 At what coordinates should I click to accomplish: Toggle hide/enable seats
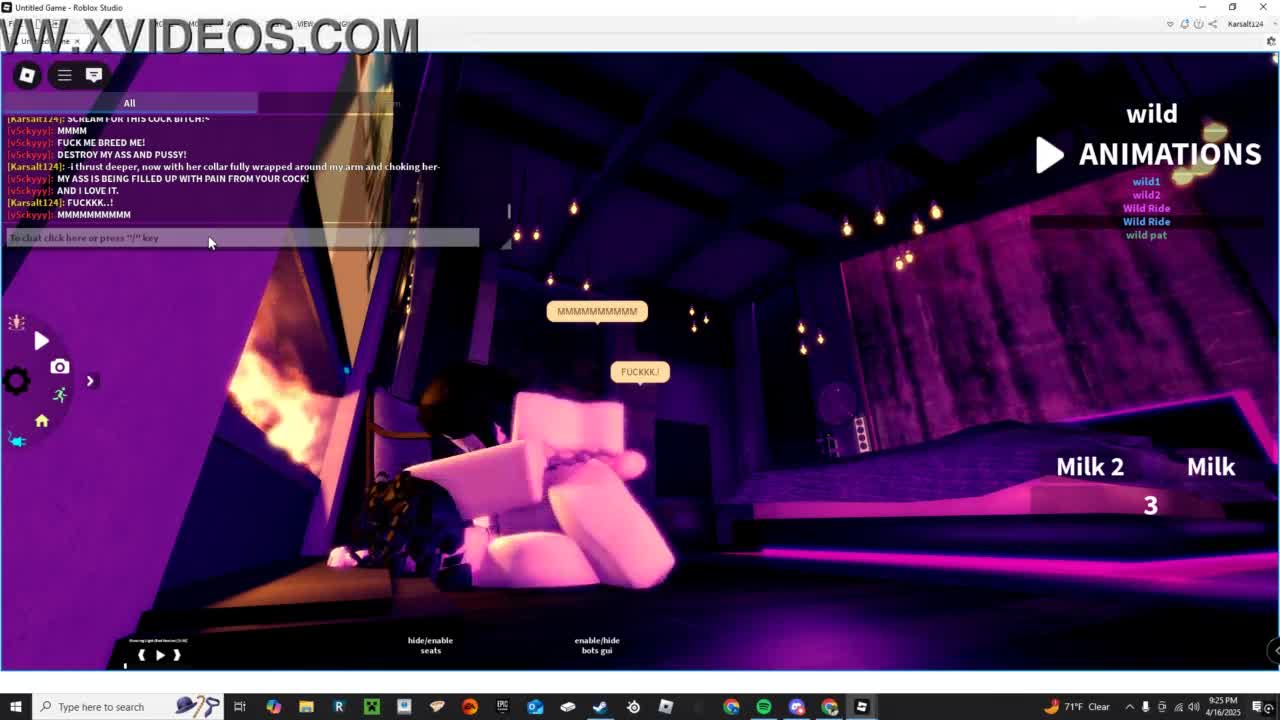[430, 645]
